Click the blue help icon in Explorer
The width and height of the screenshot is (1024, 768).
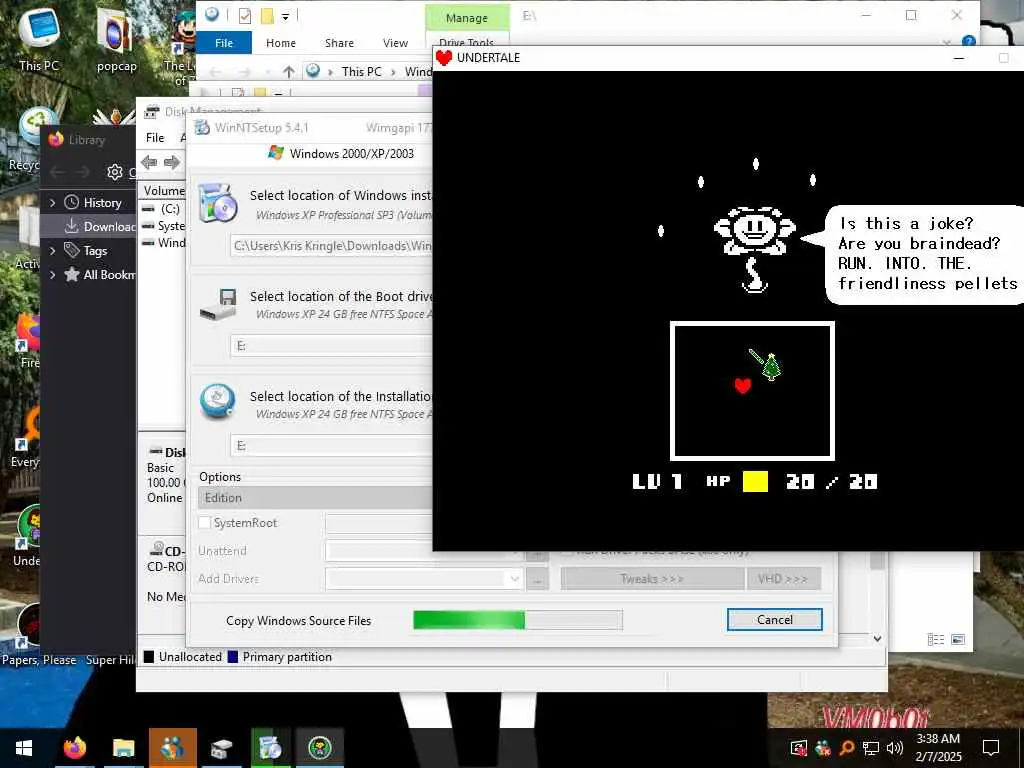point(968,41)
